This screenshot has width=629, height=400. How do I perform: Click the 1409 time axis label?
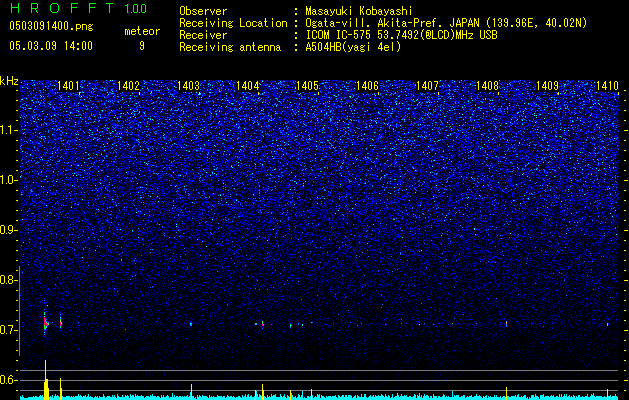pos(547,86)
